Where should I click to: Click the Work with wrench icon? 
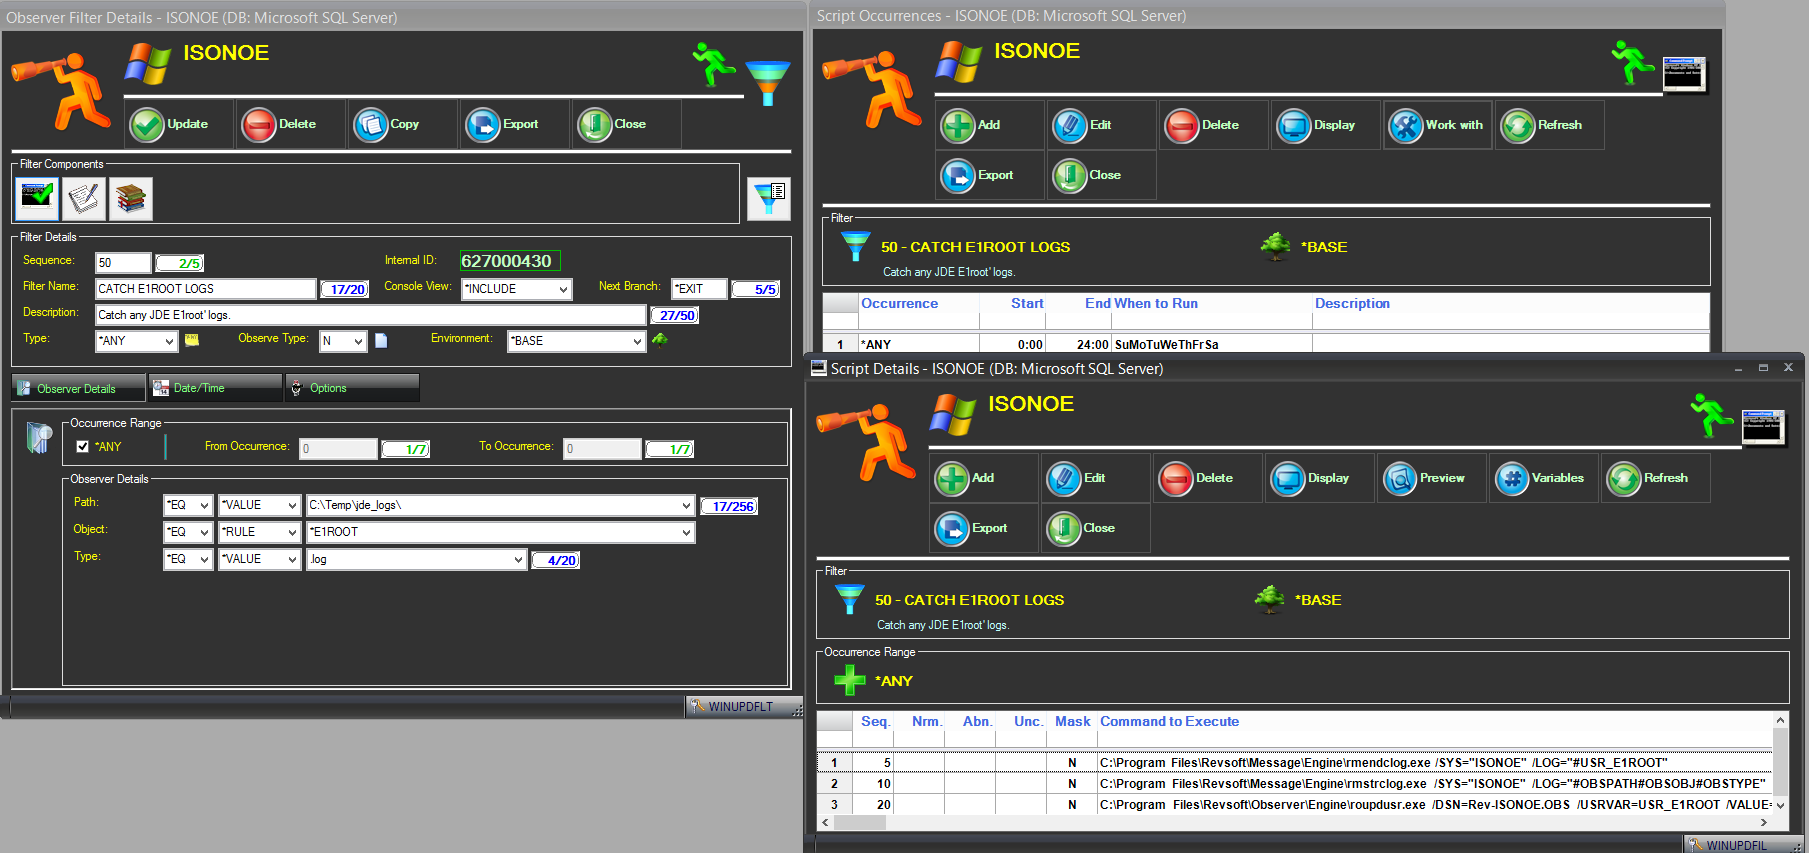[1405, 126]
